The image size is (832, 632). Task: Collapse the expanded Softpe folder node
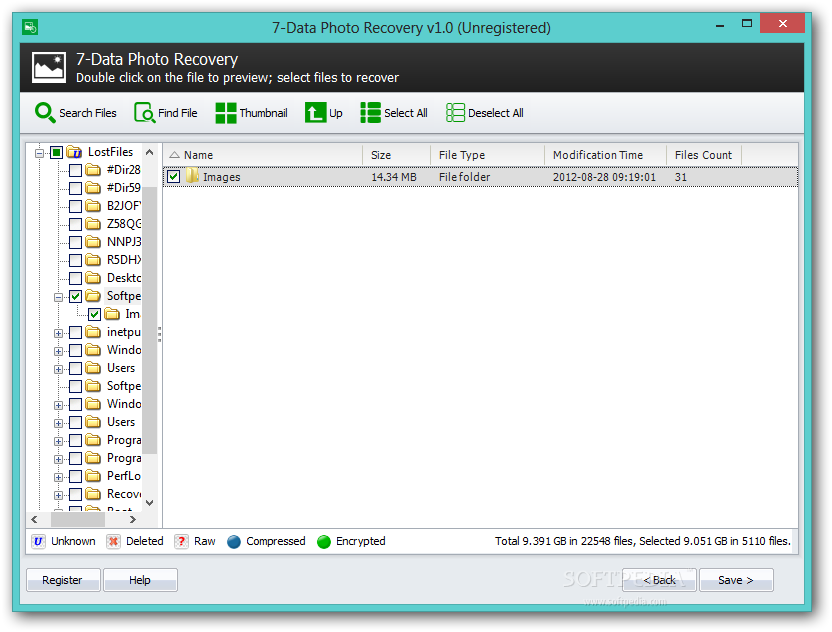(x=58, y=297)
